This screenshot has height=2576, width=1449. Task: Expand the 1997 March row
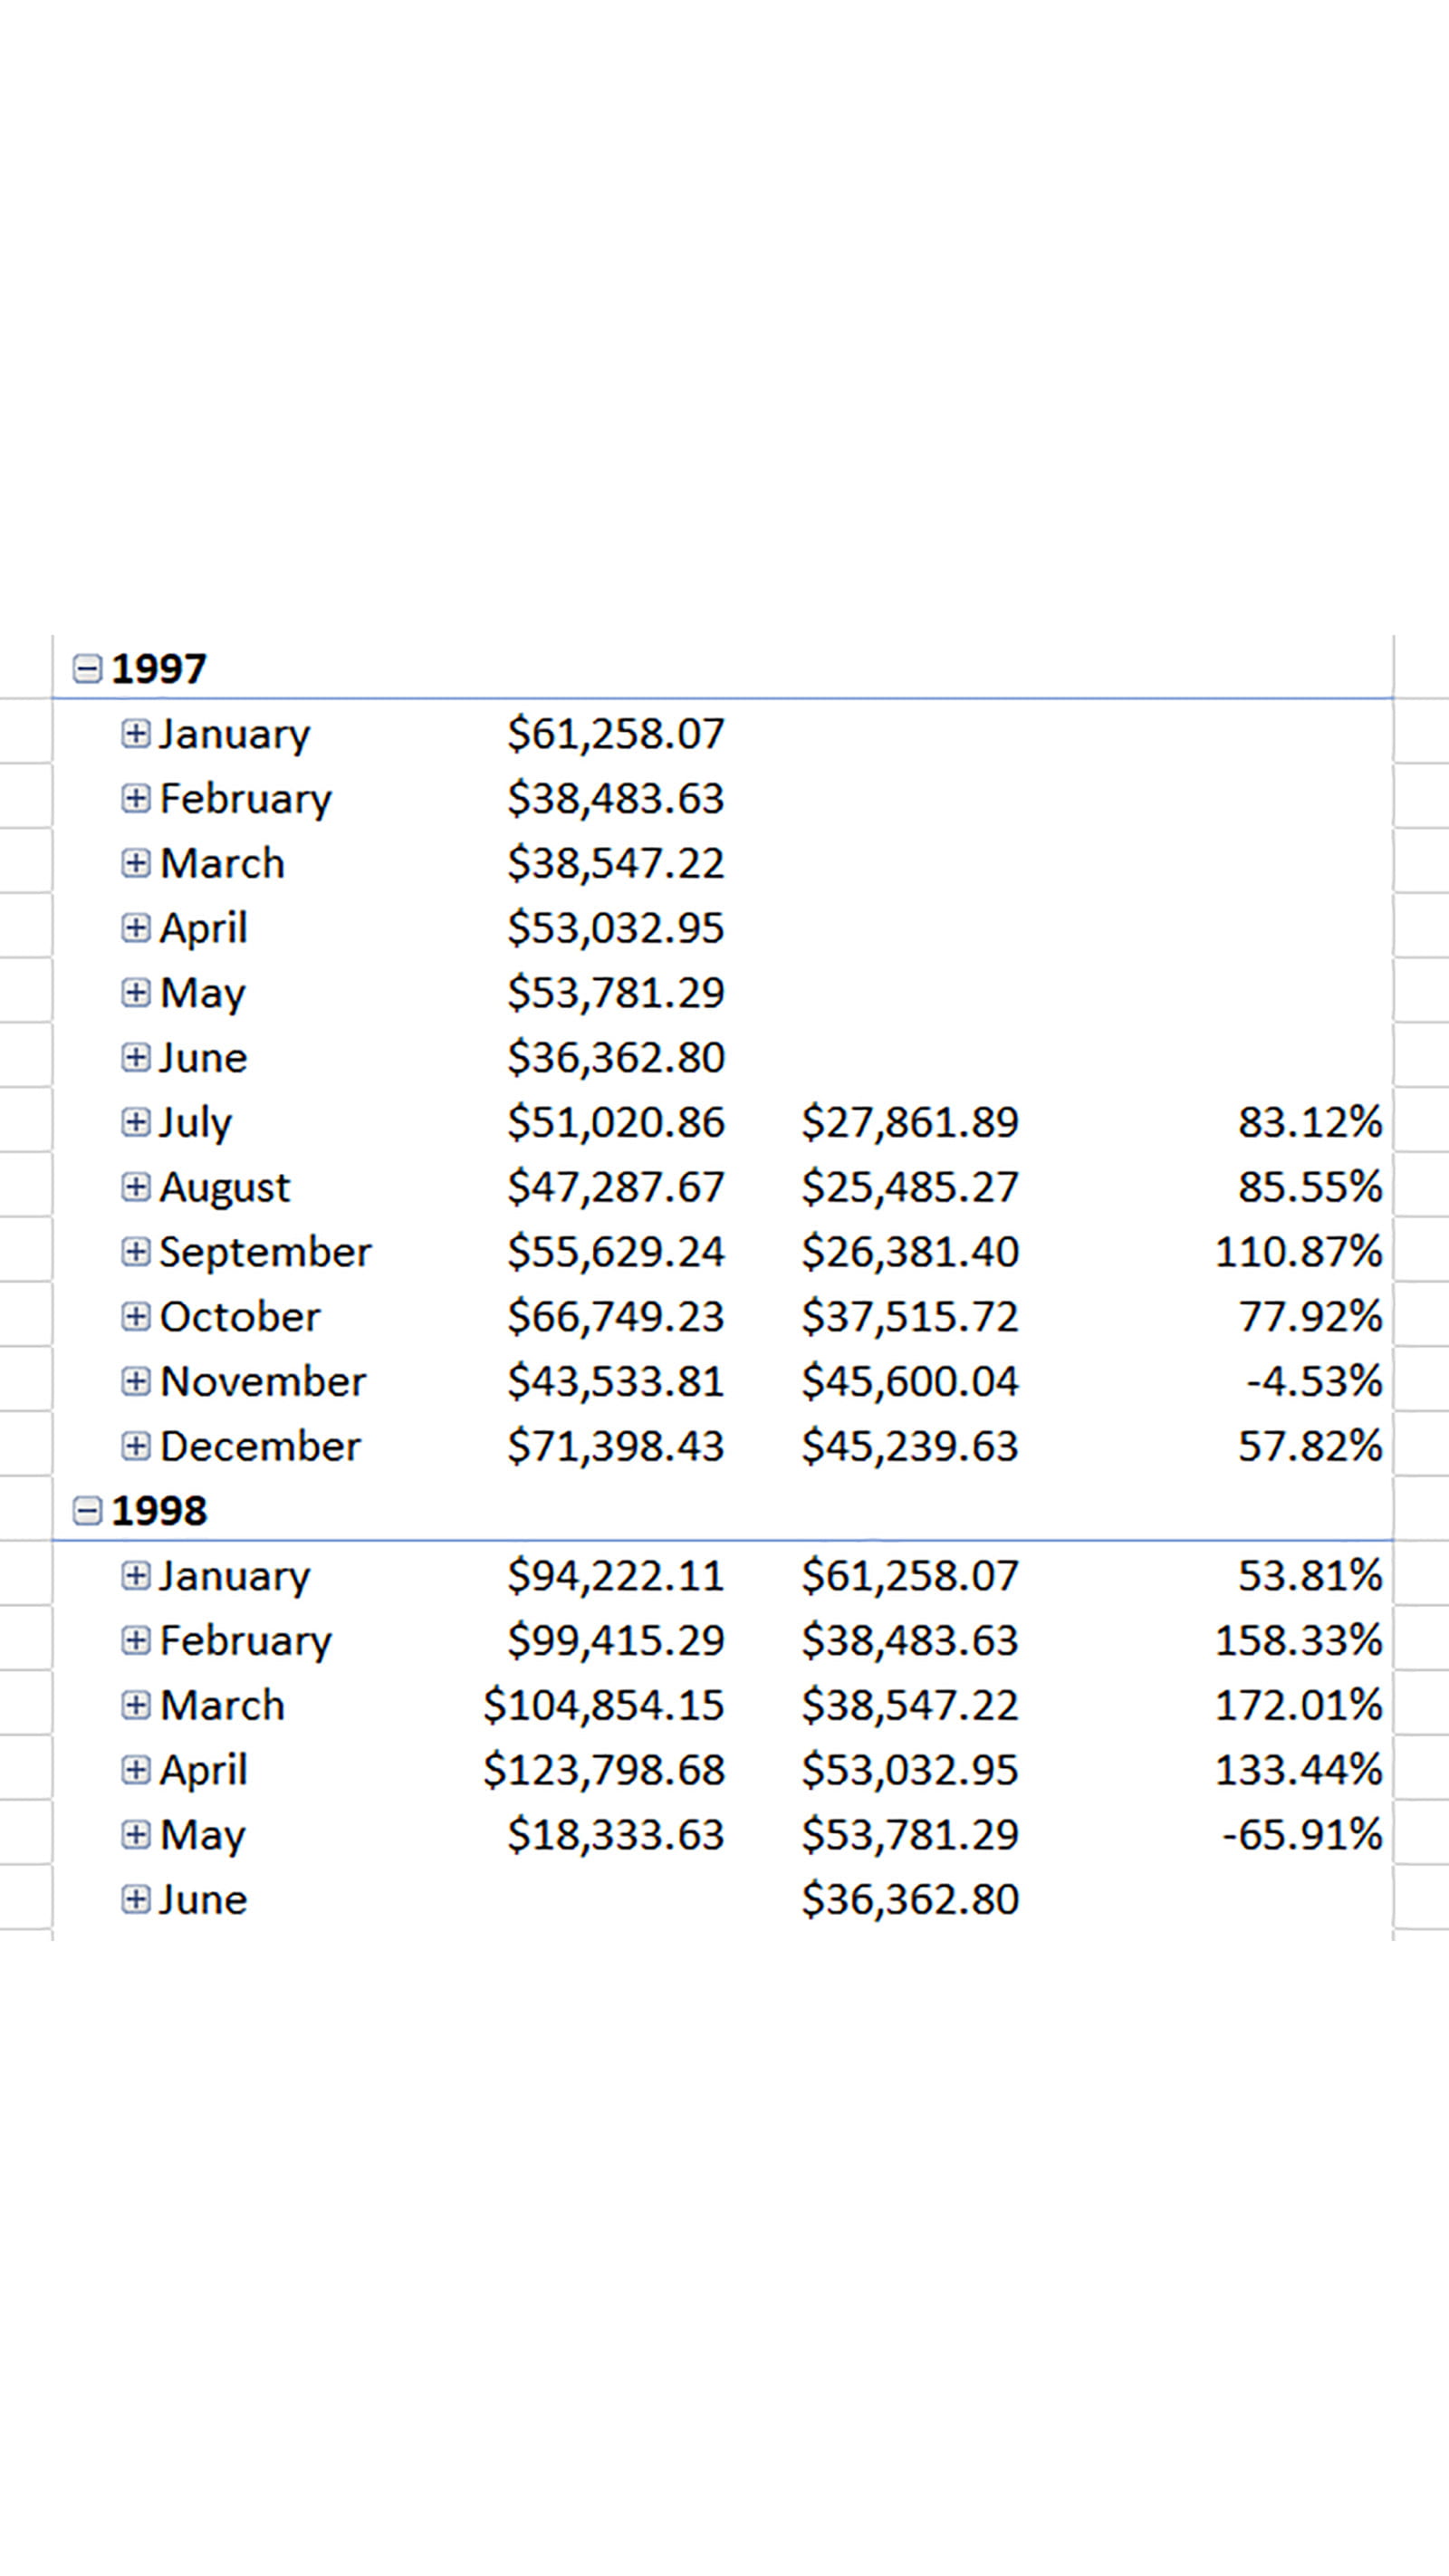(135, 863)
